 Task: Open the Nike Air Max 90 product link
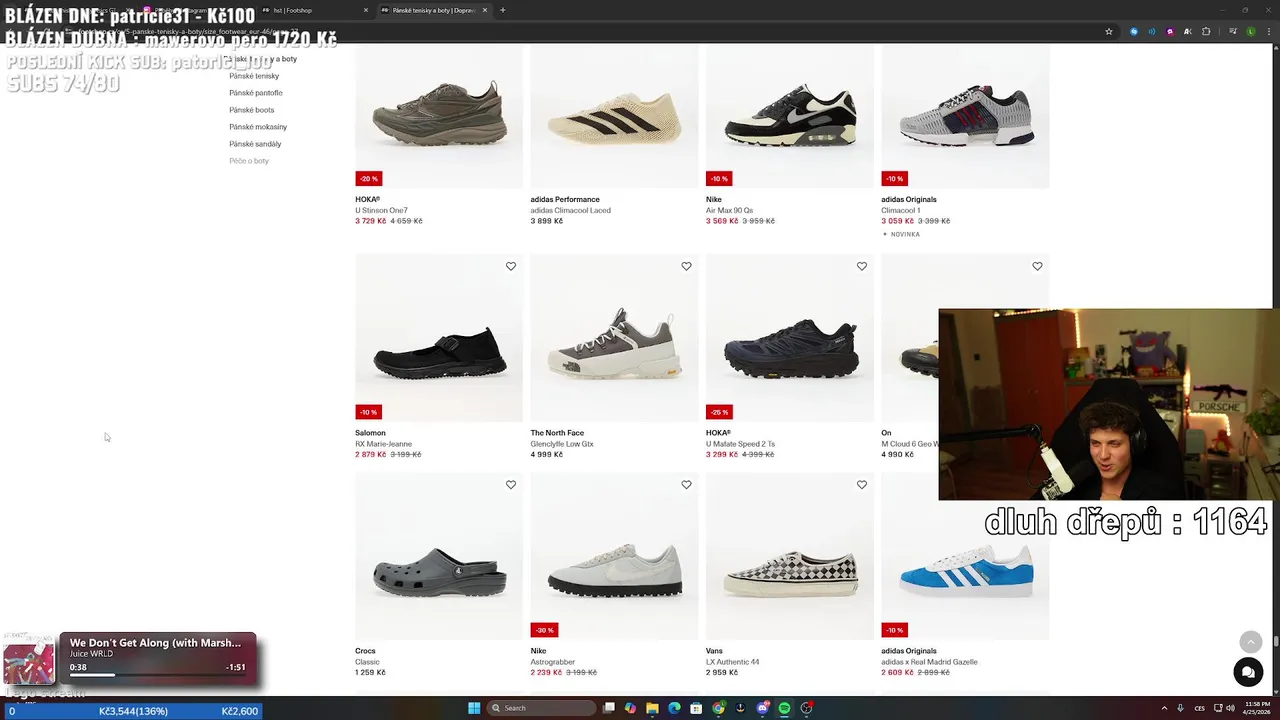pos(729,210)
